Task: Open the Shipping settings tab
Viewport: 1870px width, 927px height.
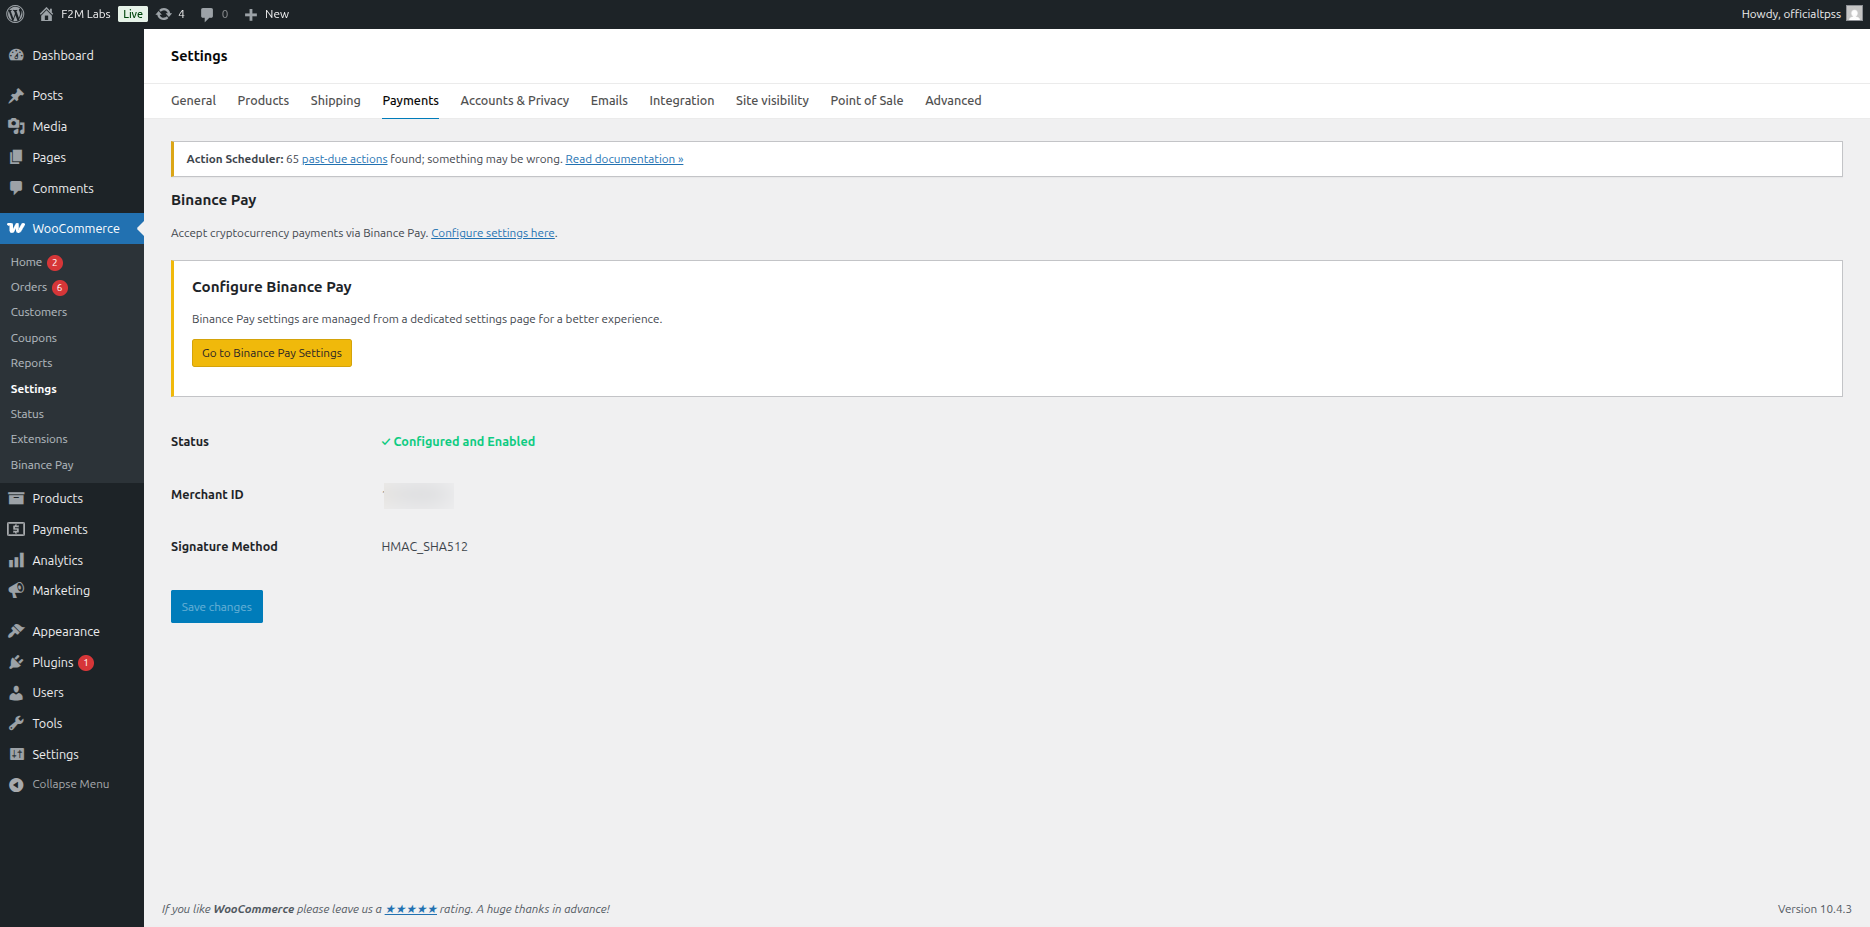Action: pyautogui.click(x=335, y=101)
